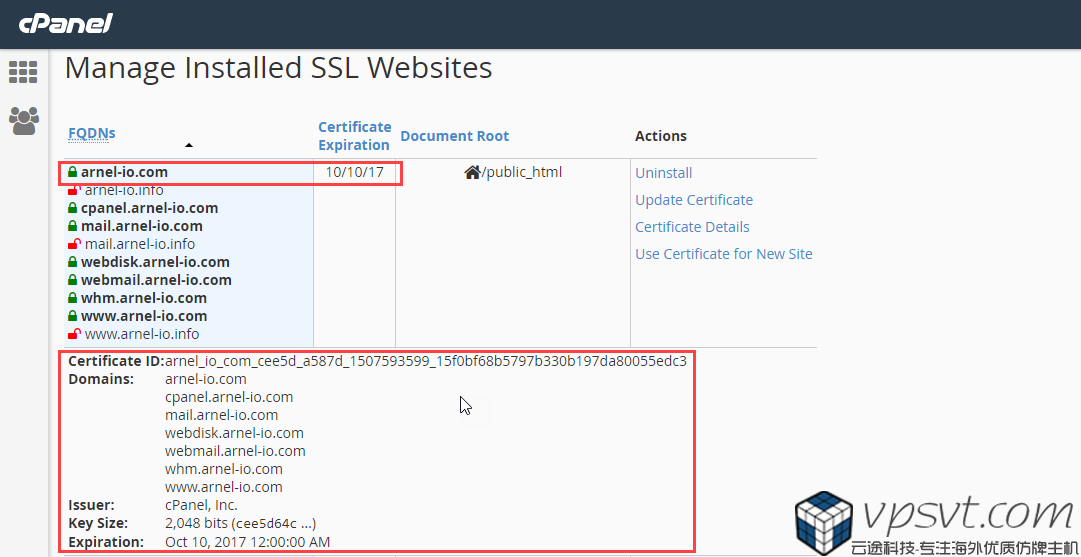
Task: Click the sort arrow under FQDNs
Action: point(189,145)
